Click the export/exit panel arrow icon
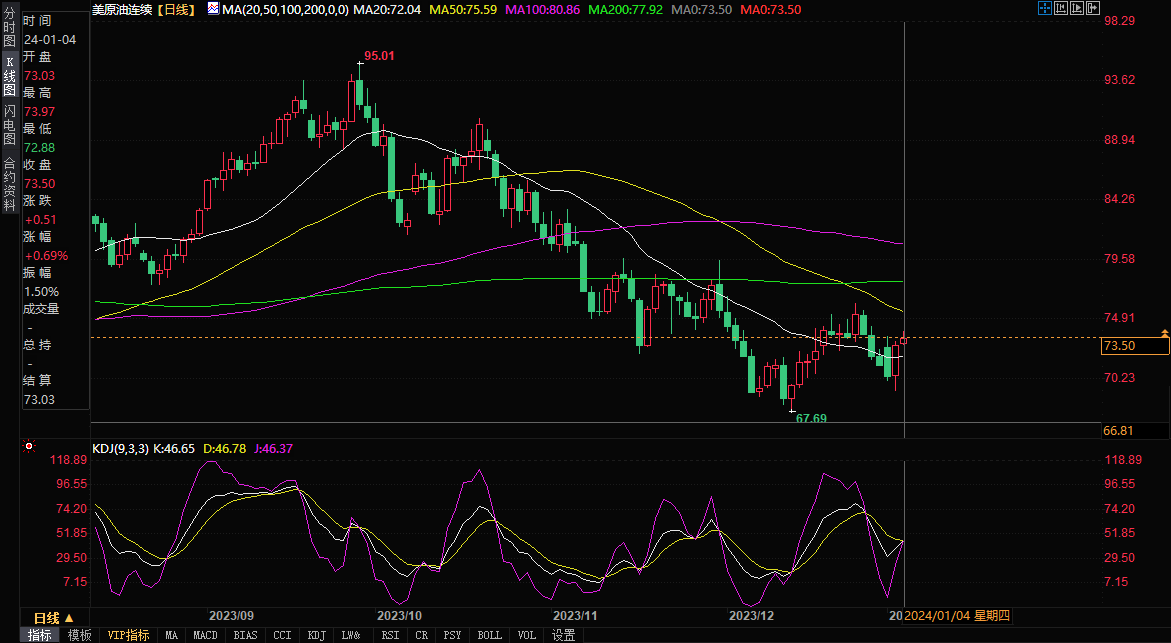The image size is (1171, 643). pyautogui.click(x=1094, y=8)
